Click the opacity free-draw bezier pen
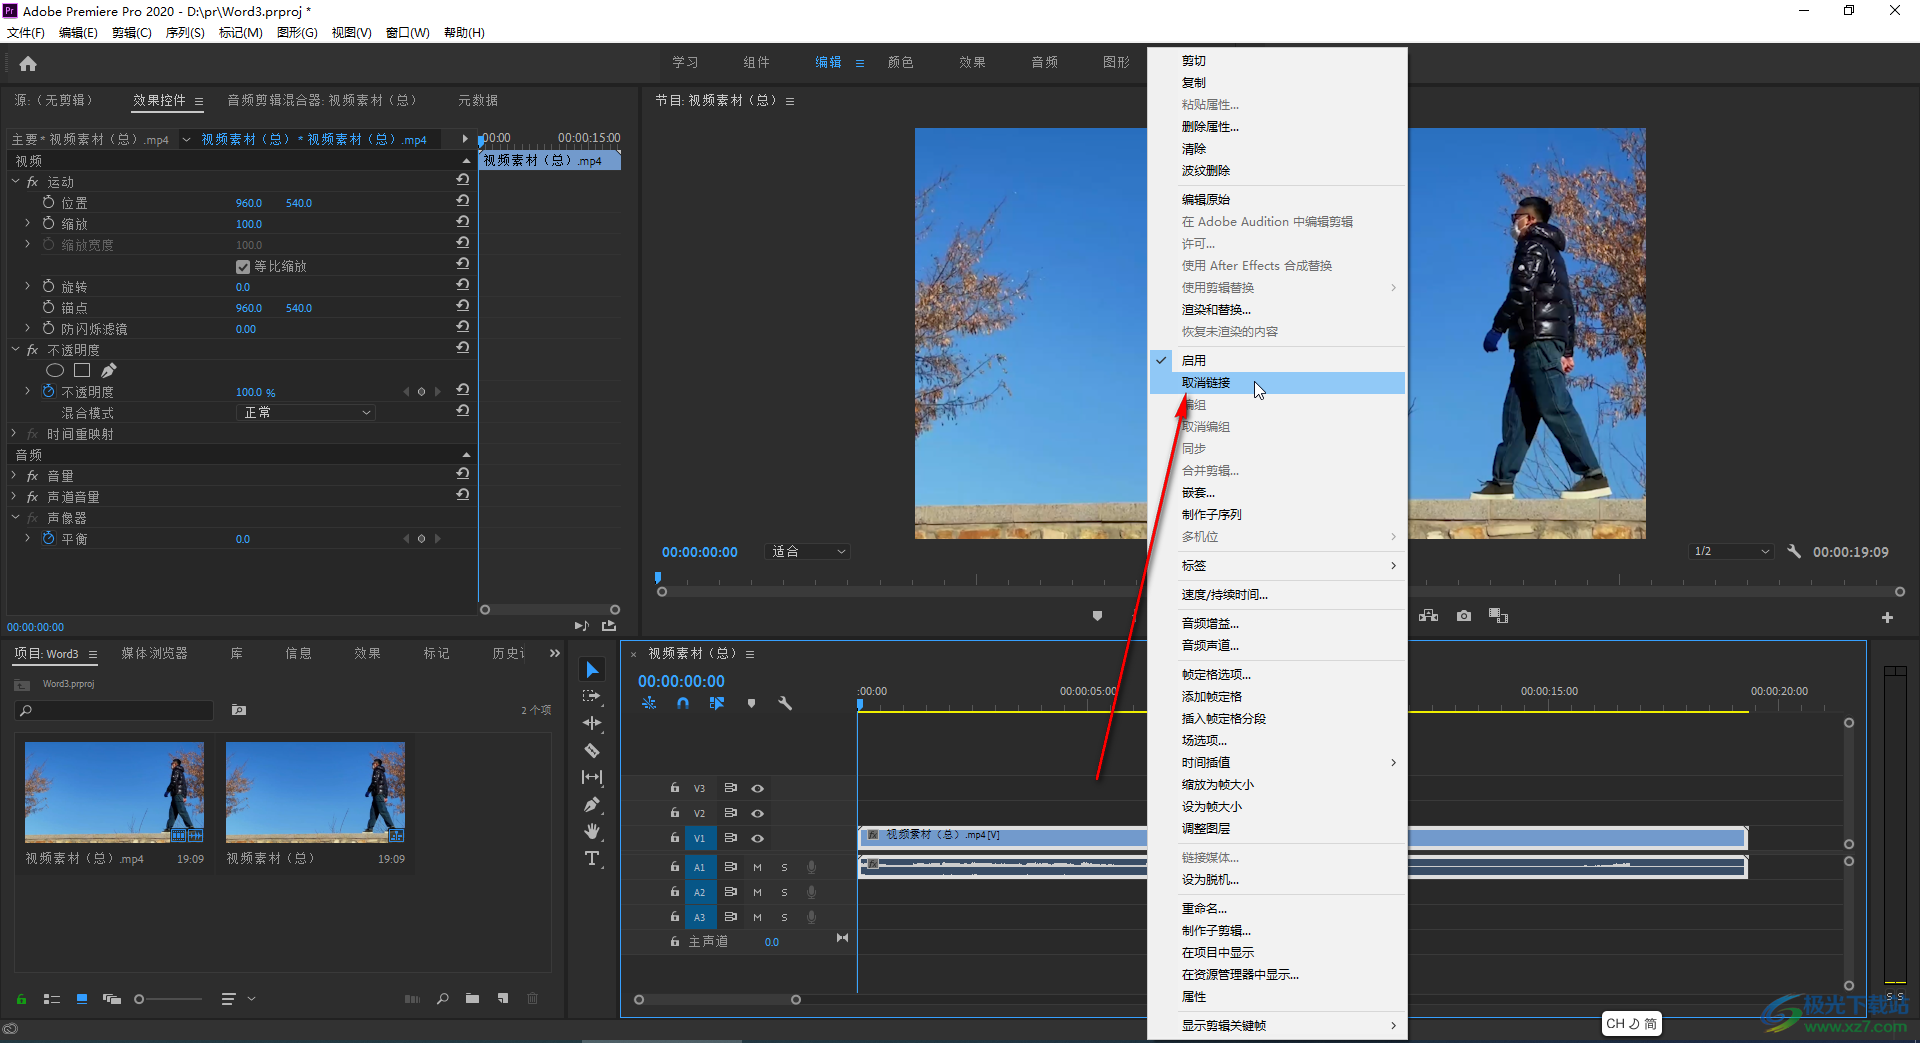1920x1043 pixels. pos(109,371)
